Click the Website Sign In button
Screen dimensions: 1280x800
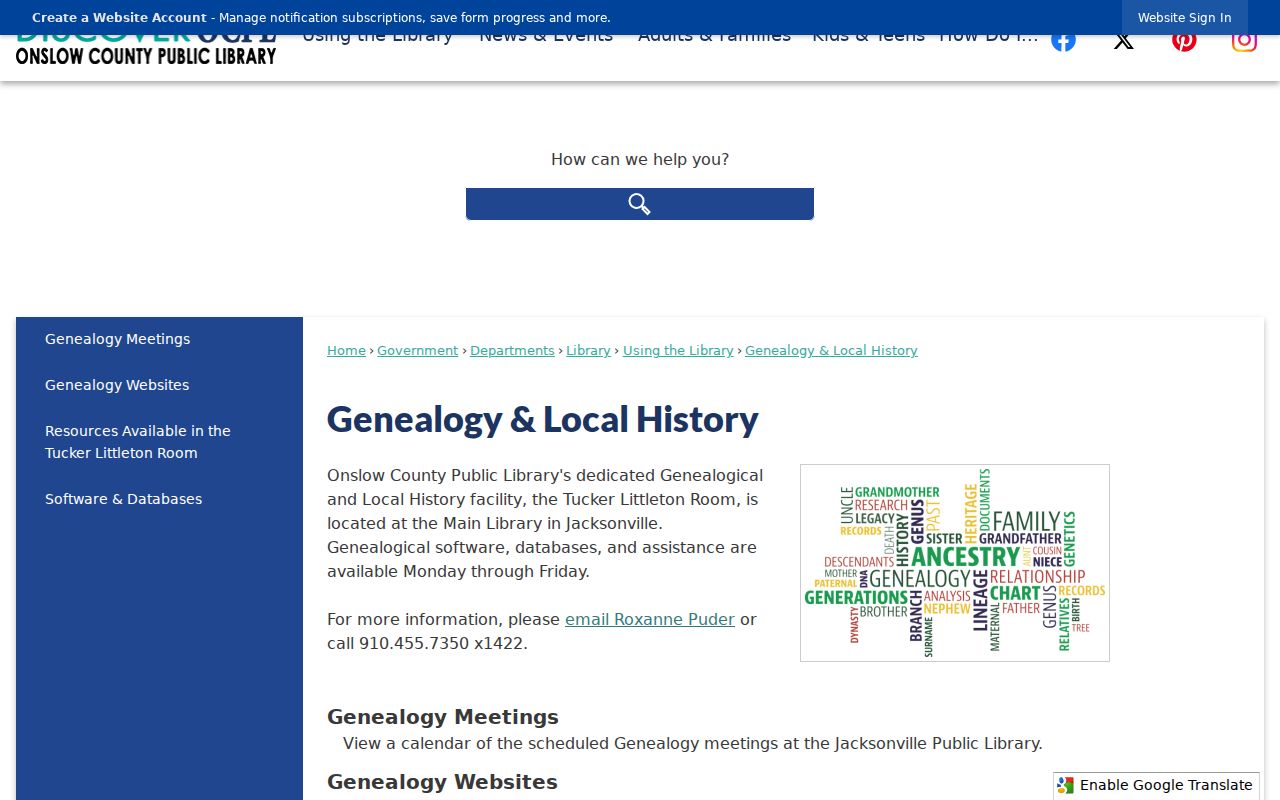[1184, 18]
